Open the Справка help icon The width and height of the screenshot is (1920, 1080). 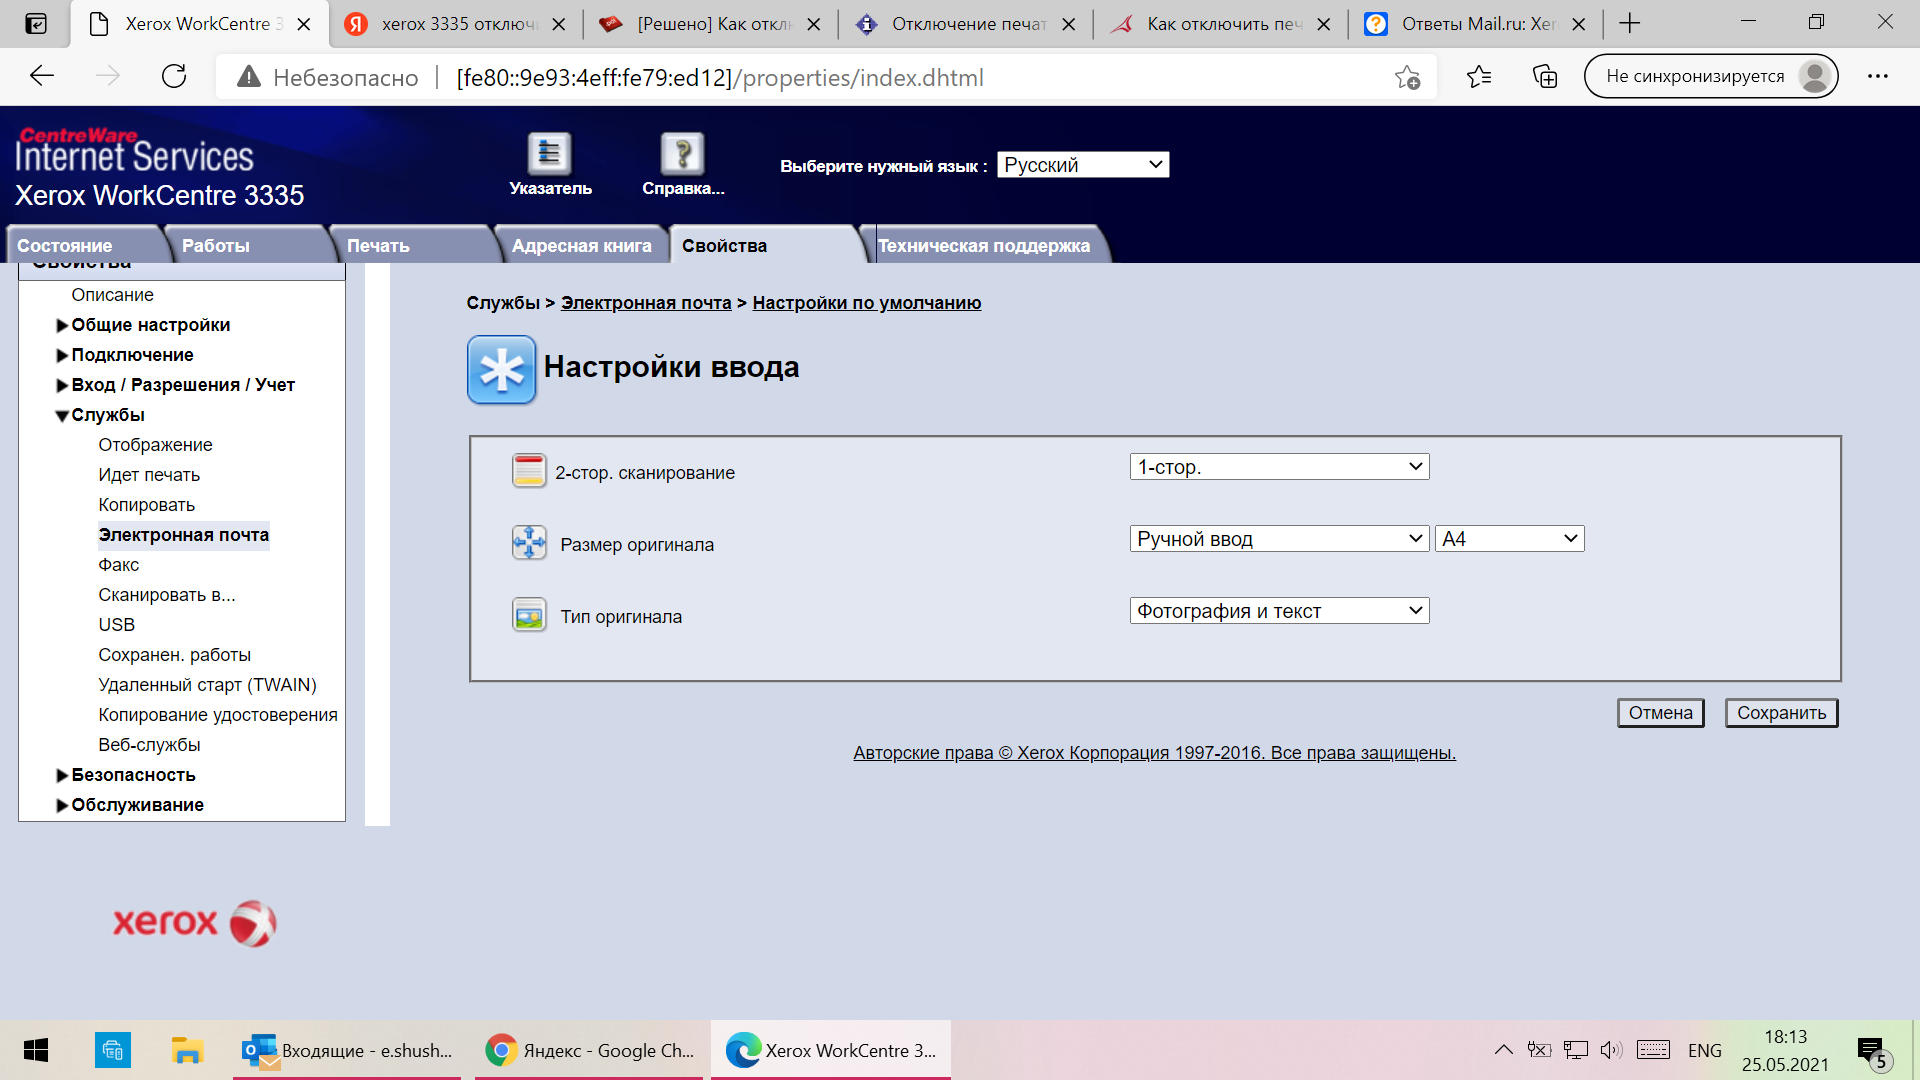[683, 154]
